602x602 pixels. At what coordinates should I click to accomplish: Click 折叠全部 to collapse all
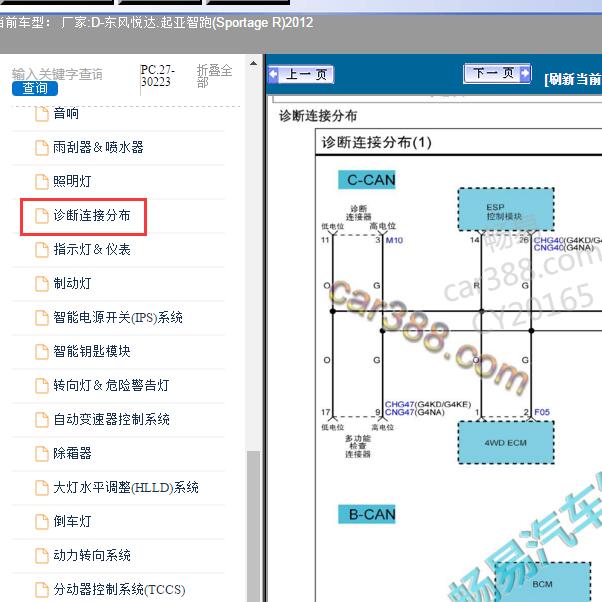click(214, 76)
